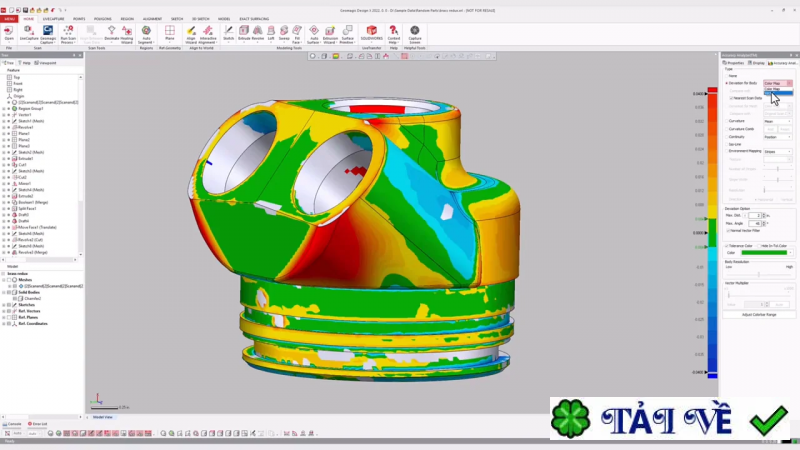Select the Decimate tool
The image size is (800, 450).
pyautogui.click(x=112, y=34)
